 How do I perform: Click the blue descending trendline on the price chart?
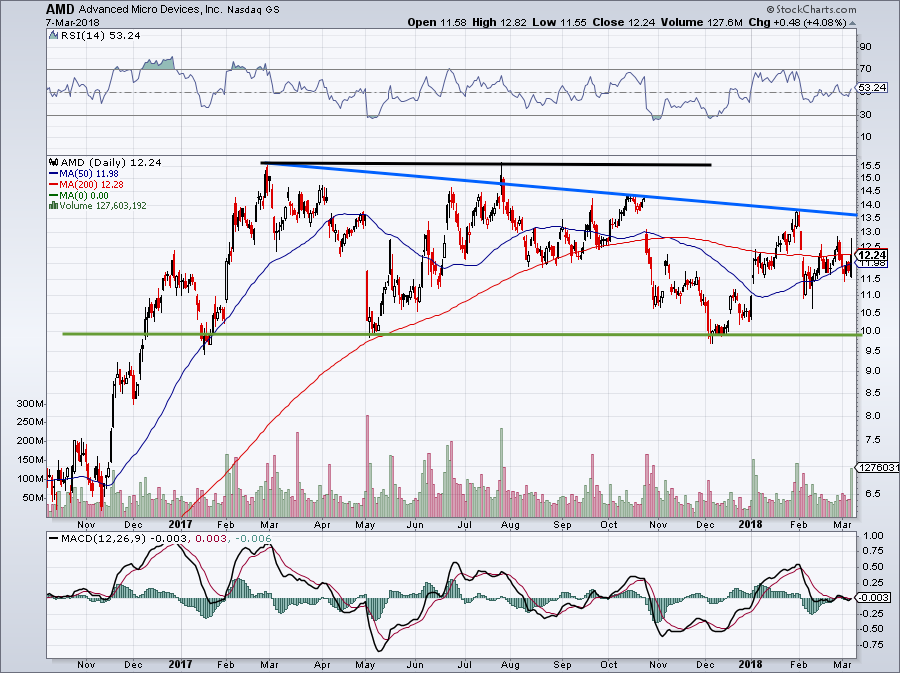[560, 189]
